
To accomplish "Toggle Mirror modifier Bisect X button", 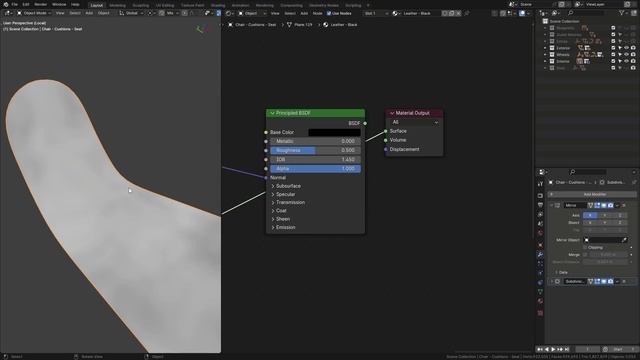I will (x=590, y=223).
